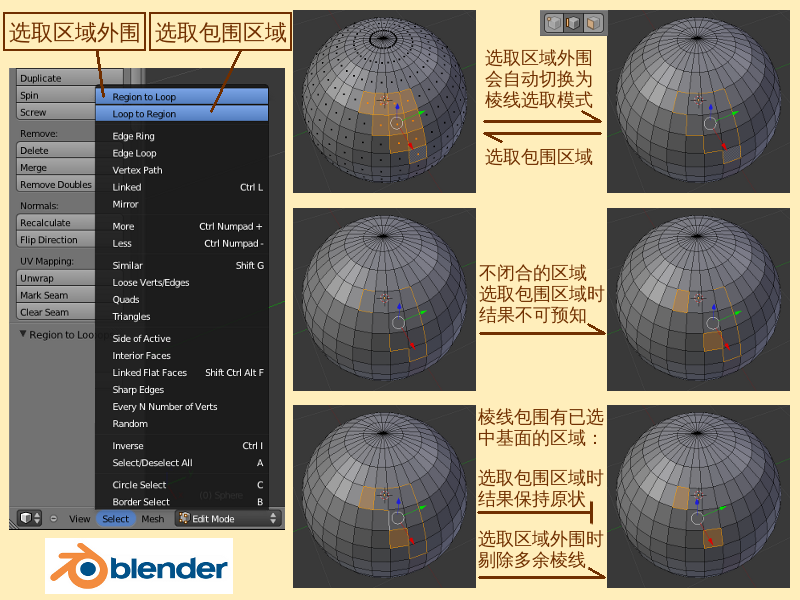Viewport: 800px width, 600px height.
Task: Open the View menu in the header
Action: point(80,519)
